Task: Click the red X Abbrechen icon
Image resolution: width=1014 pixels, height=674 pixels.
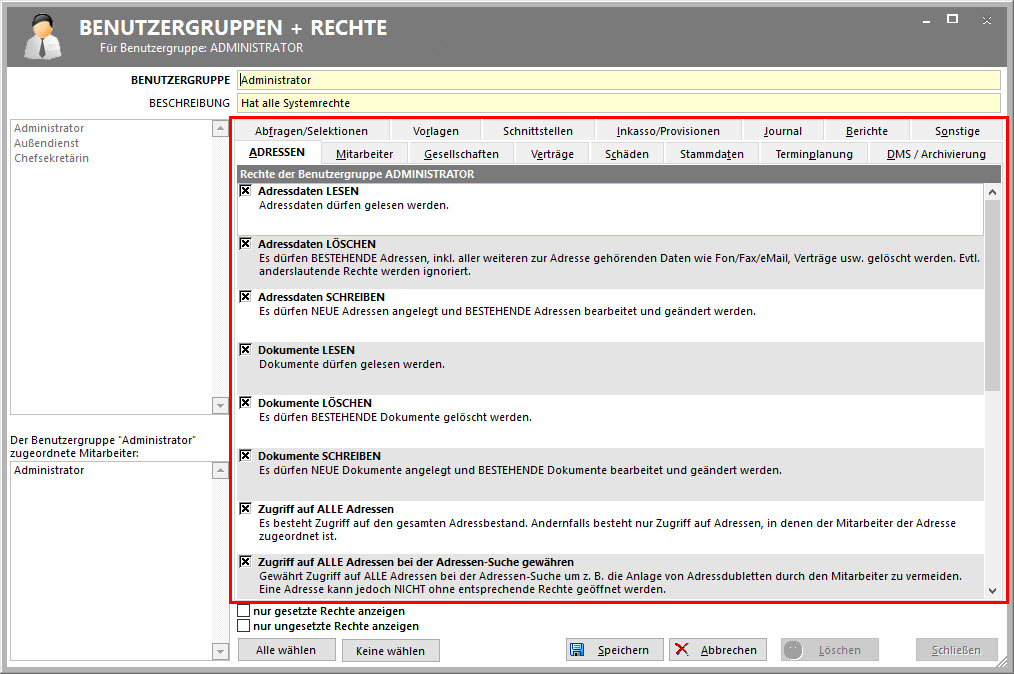Action: (x=682, y=650)
